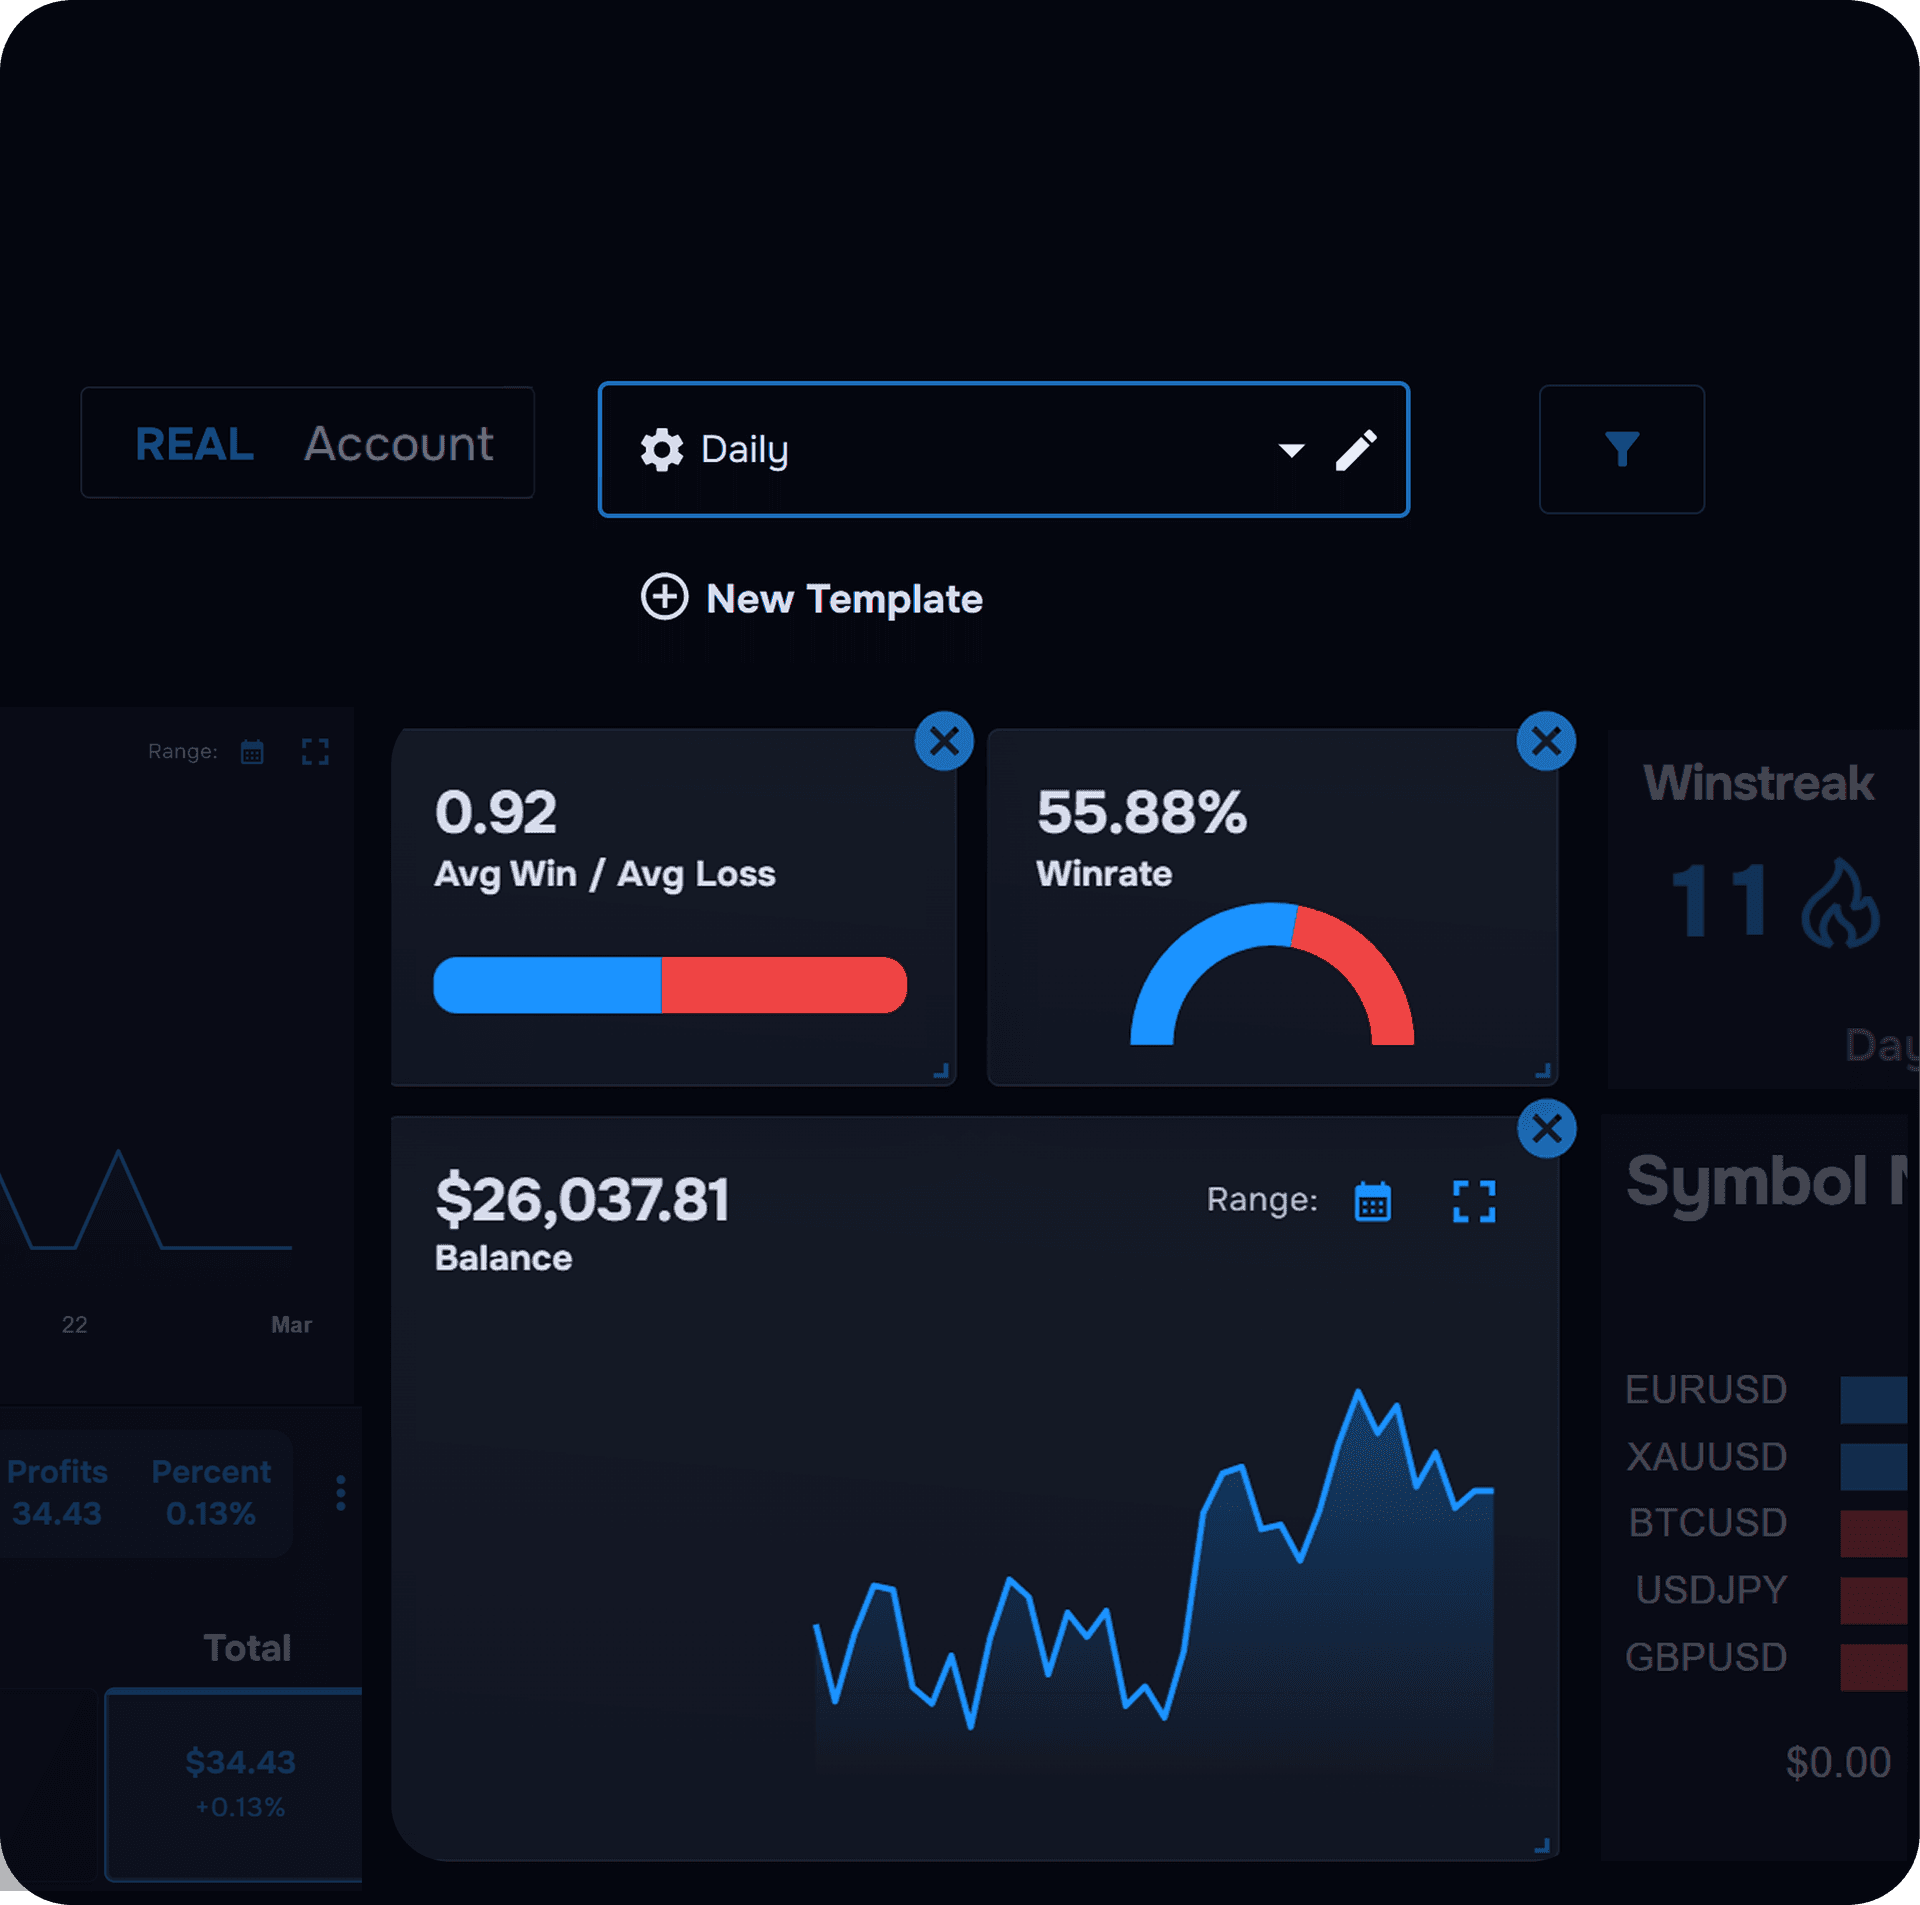Image resolution: width=1920 pixels, height=1905 pixels.
Task: Switch to Account mode
Action: [398, 444]
